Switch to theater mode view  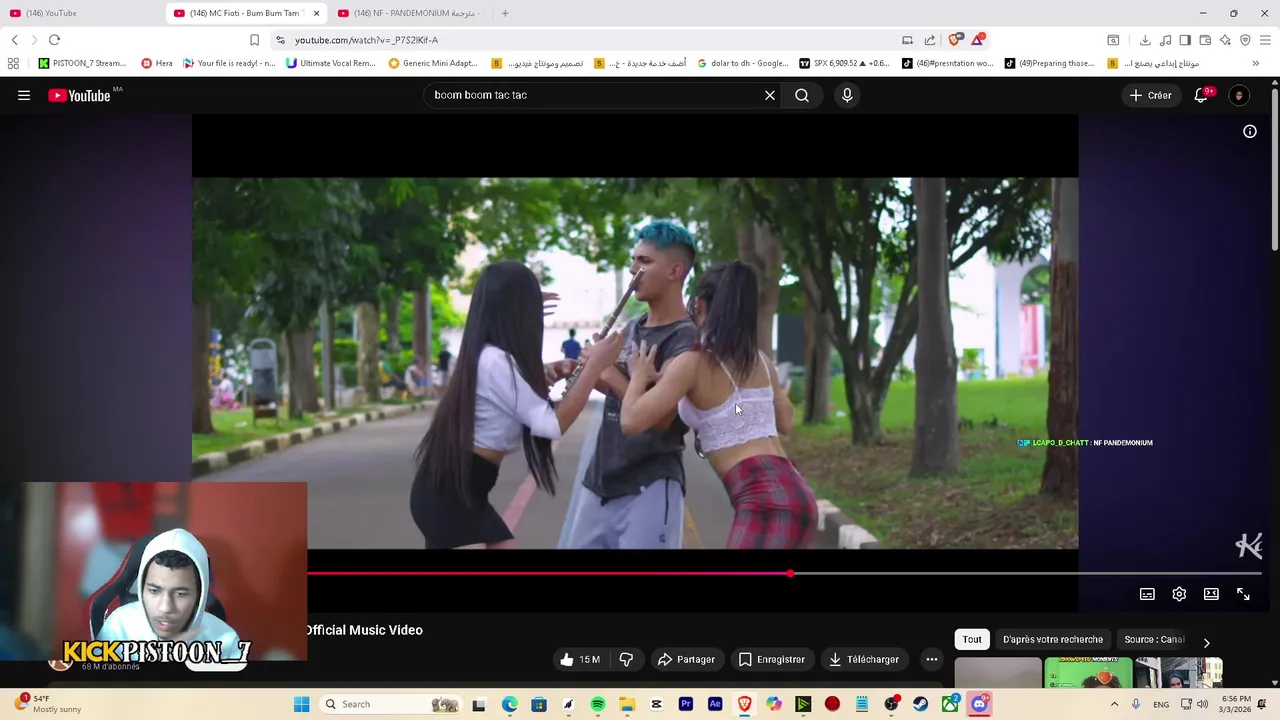pos(1211,594)
